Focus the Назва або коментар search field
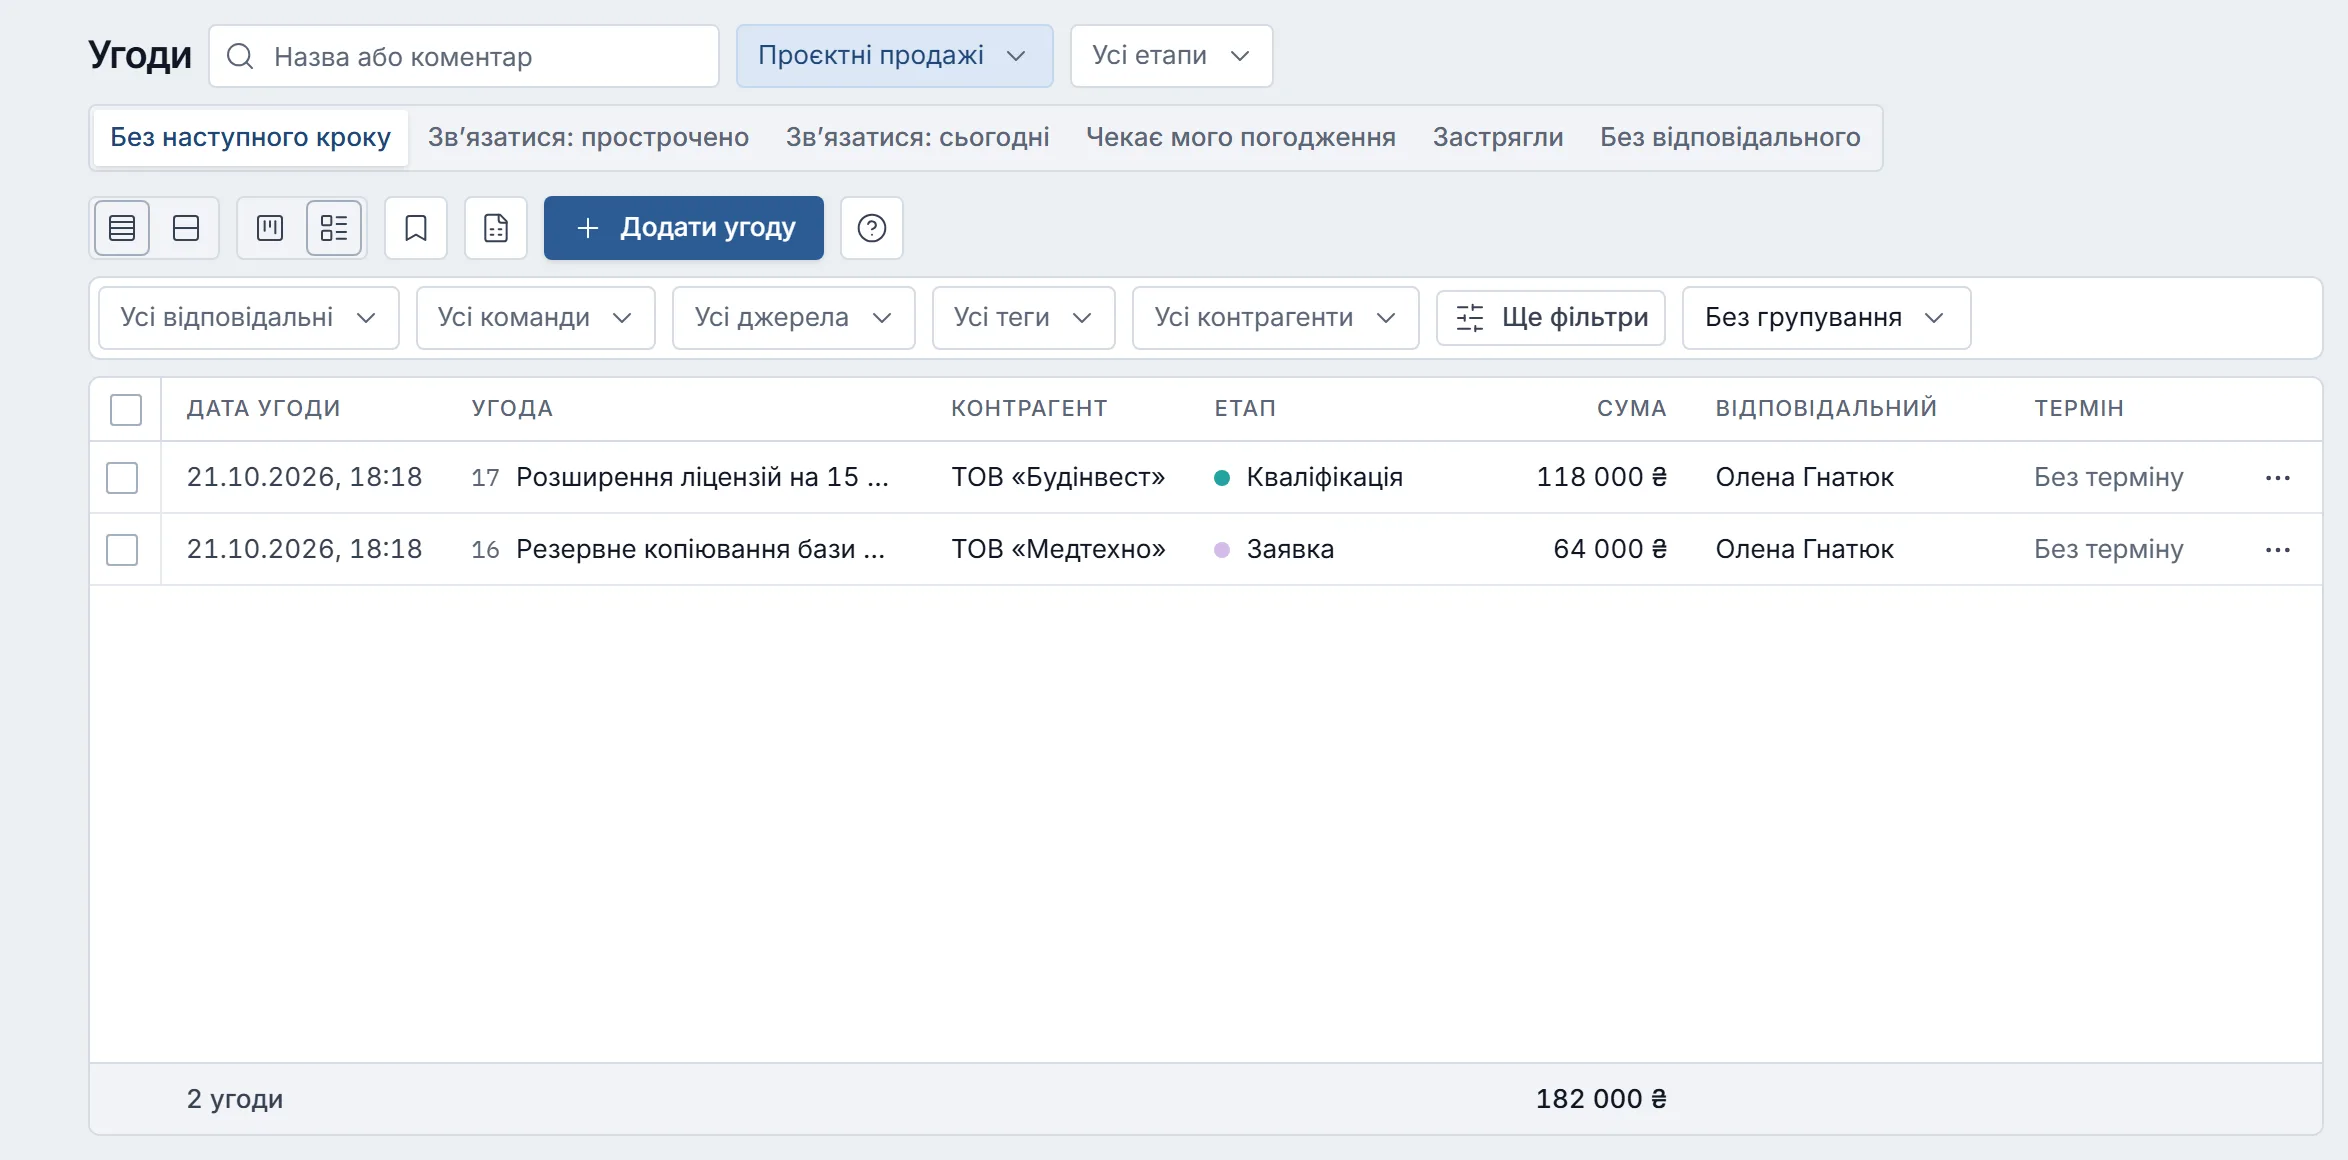The image size is (2348, 1160). point(464,56)
